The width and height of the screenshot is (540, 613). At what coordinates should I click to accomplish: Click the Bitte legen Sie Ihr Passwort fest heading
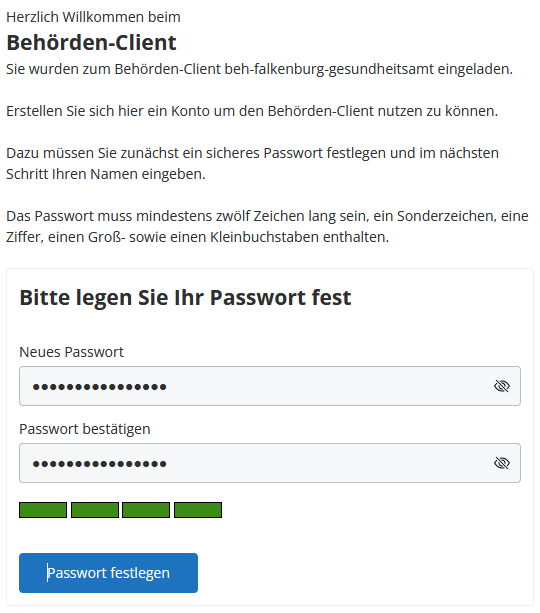point(185,298)
